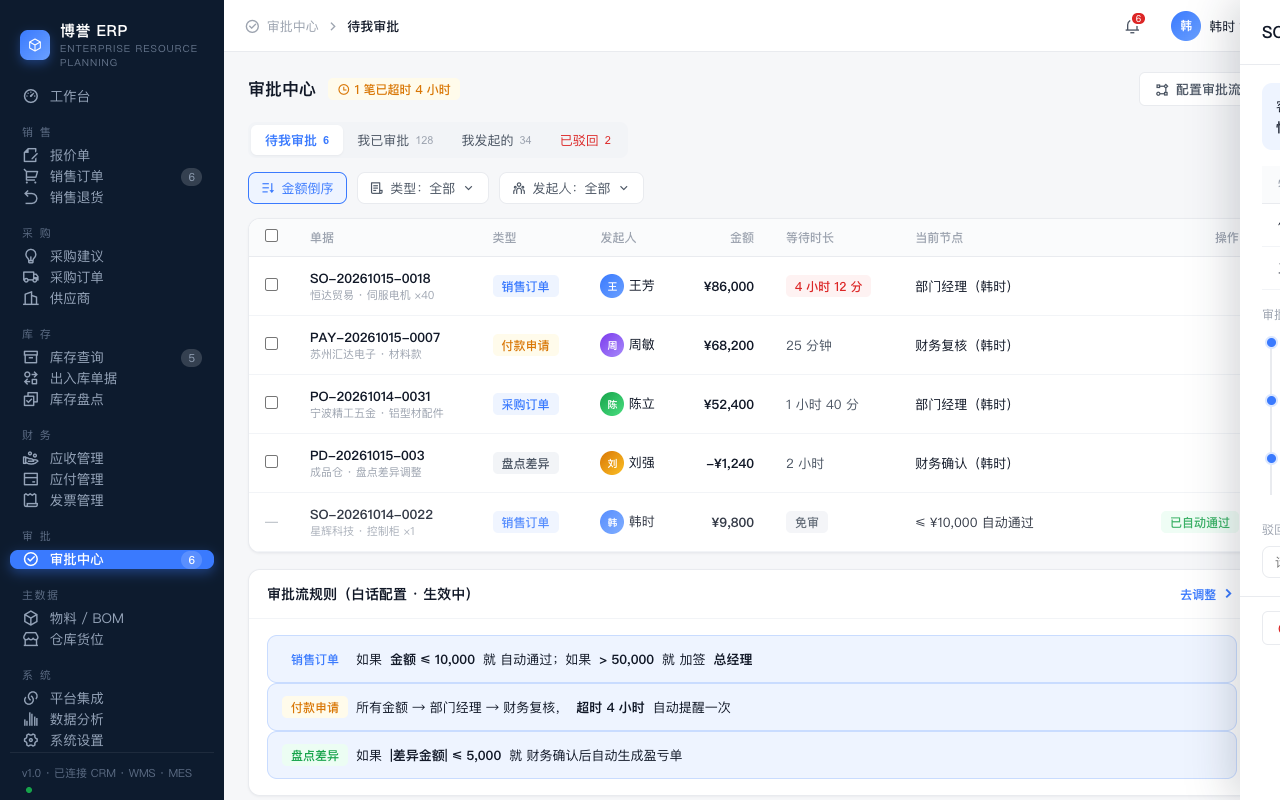Open 采购建议 lightbulb icon
Image resolution: width=1280 pixels, height=800 pixels.
[31, 256]
